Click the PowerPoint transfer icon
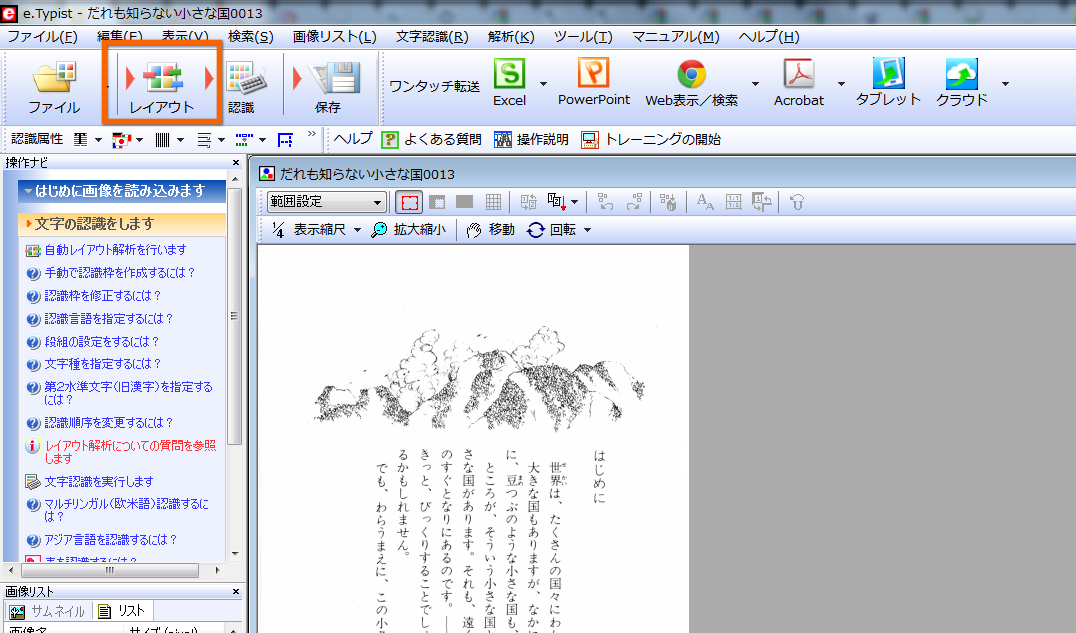 point(593,74)
